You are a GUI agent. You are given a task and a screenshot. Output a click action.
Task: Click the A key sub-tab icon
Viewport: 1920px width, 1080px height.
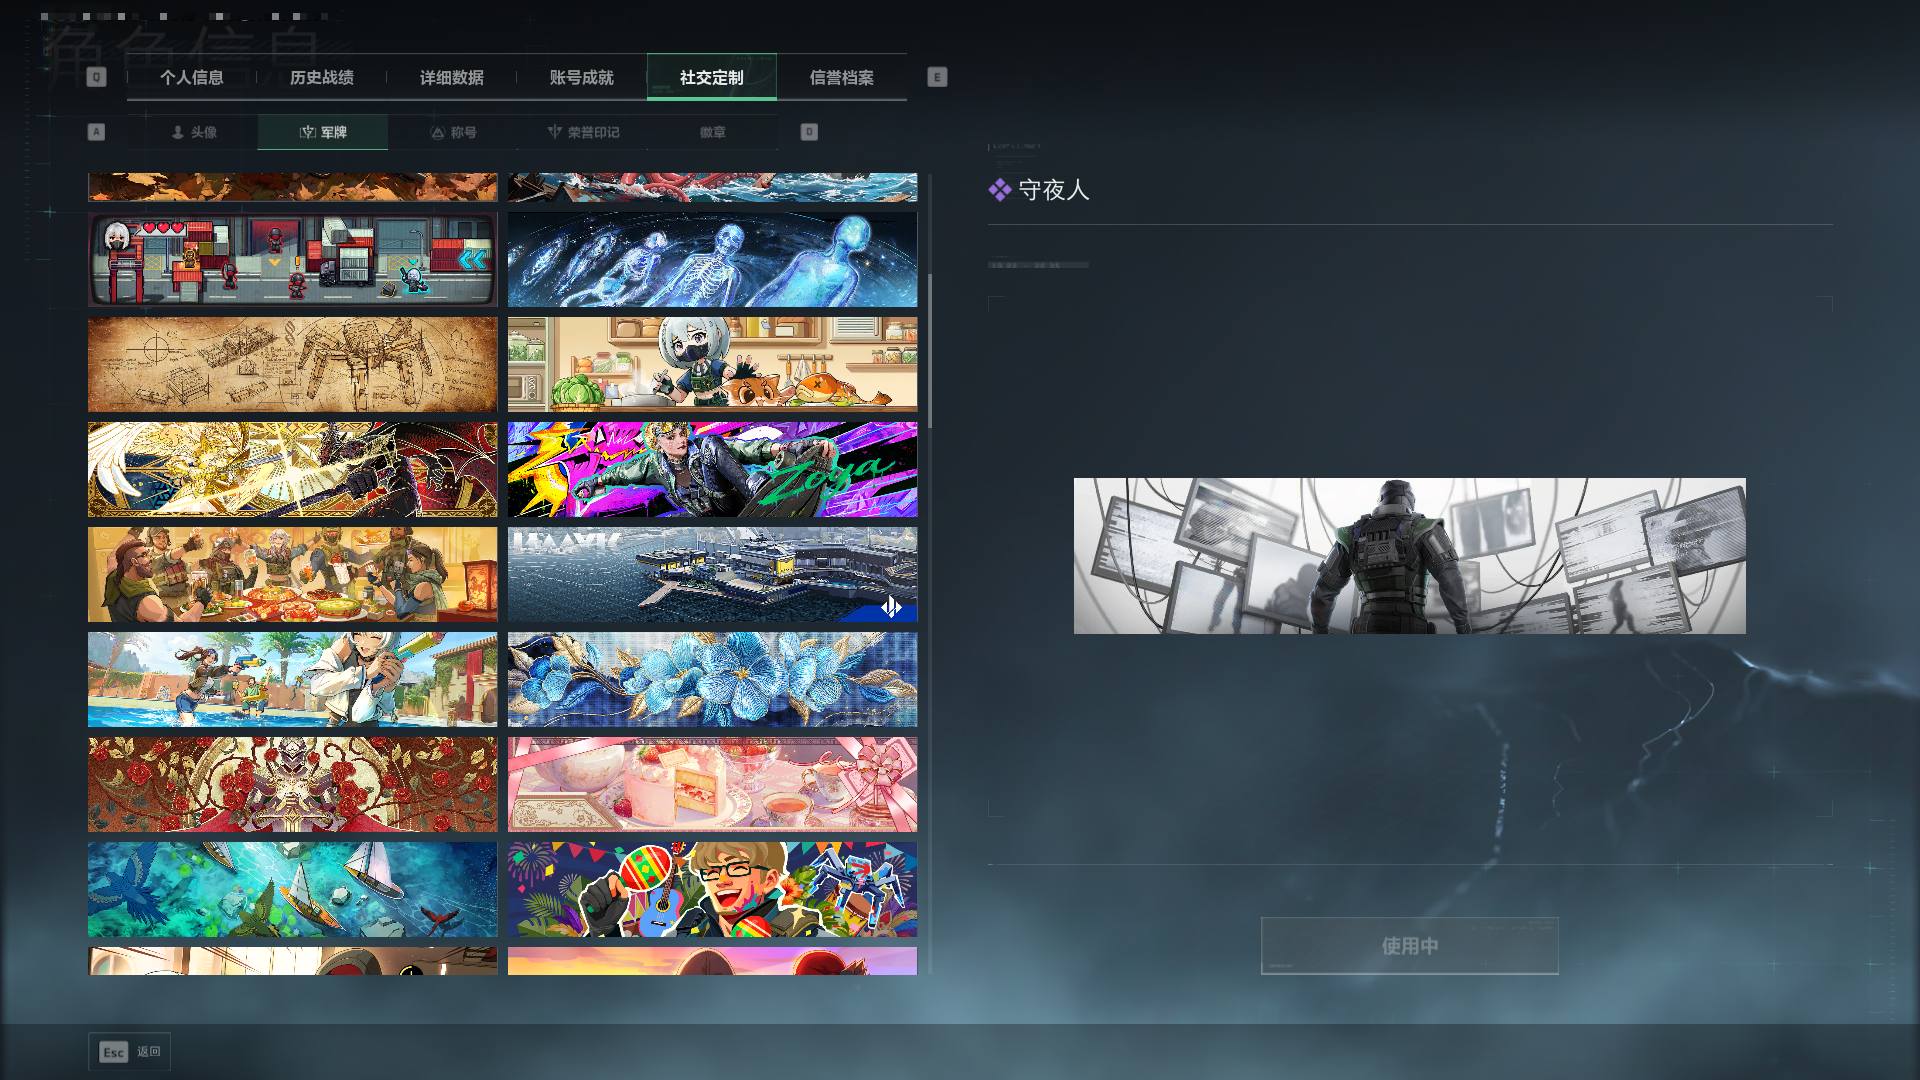[x=96, y=132]
